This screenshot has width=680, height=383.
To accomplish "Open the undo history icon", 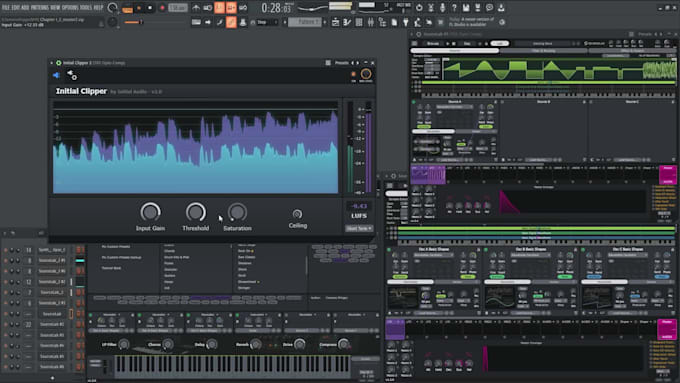I will tap(419, 8).
